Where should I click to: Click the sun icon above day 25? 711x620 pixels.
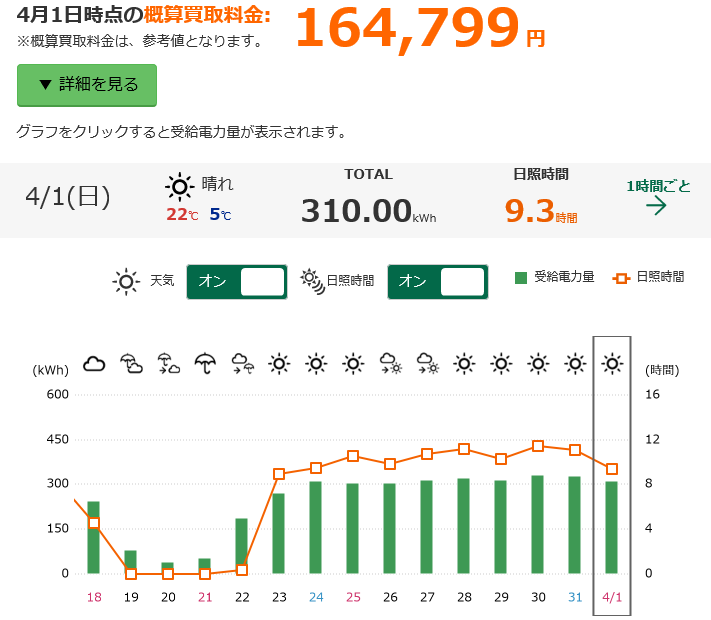tap(353, 364)
